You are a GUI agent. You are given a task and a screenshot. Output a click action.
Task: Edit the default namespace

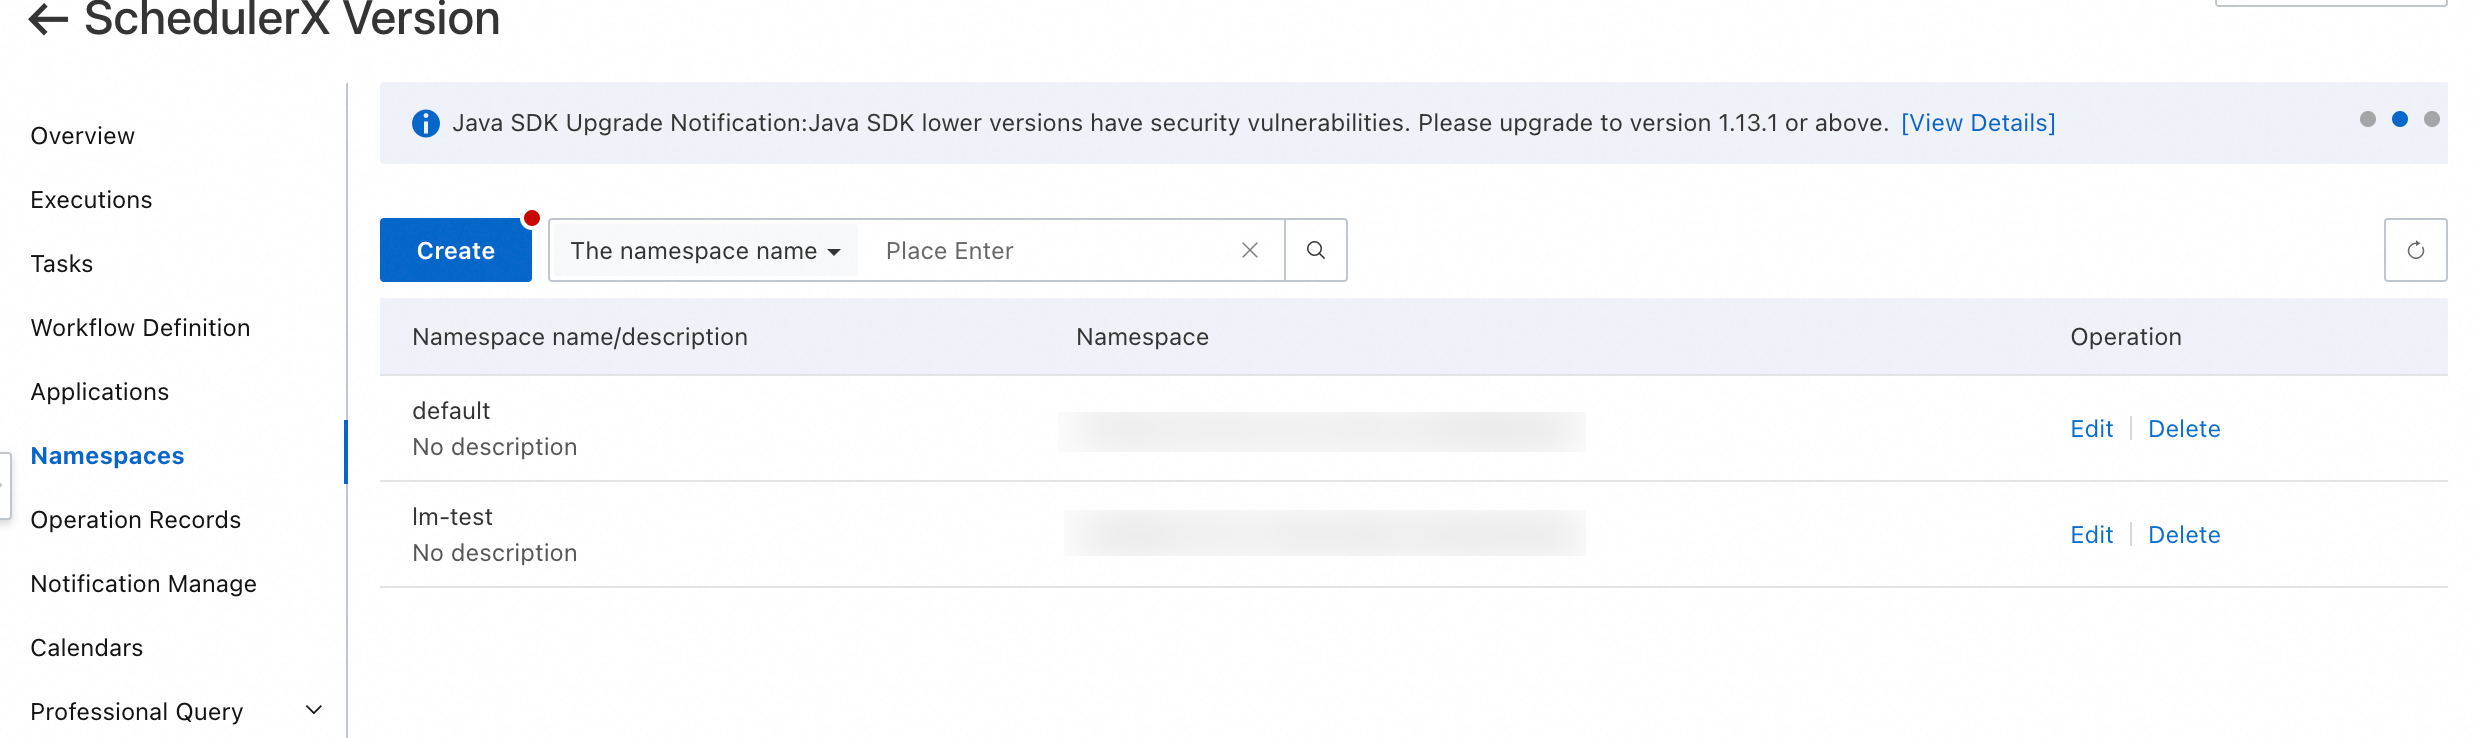2091,429
